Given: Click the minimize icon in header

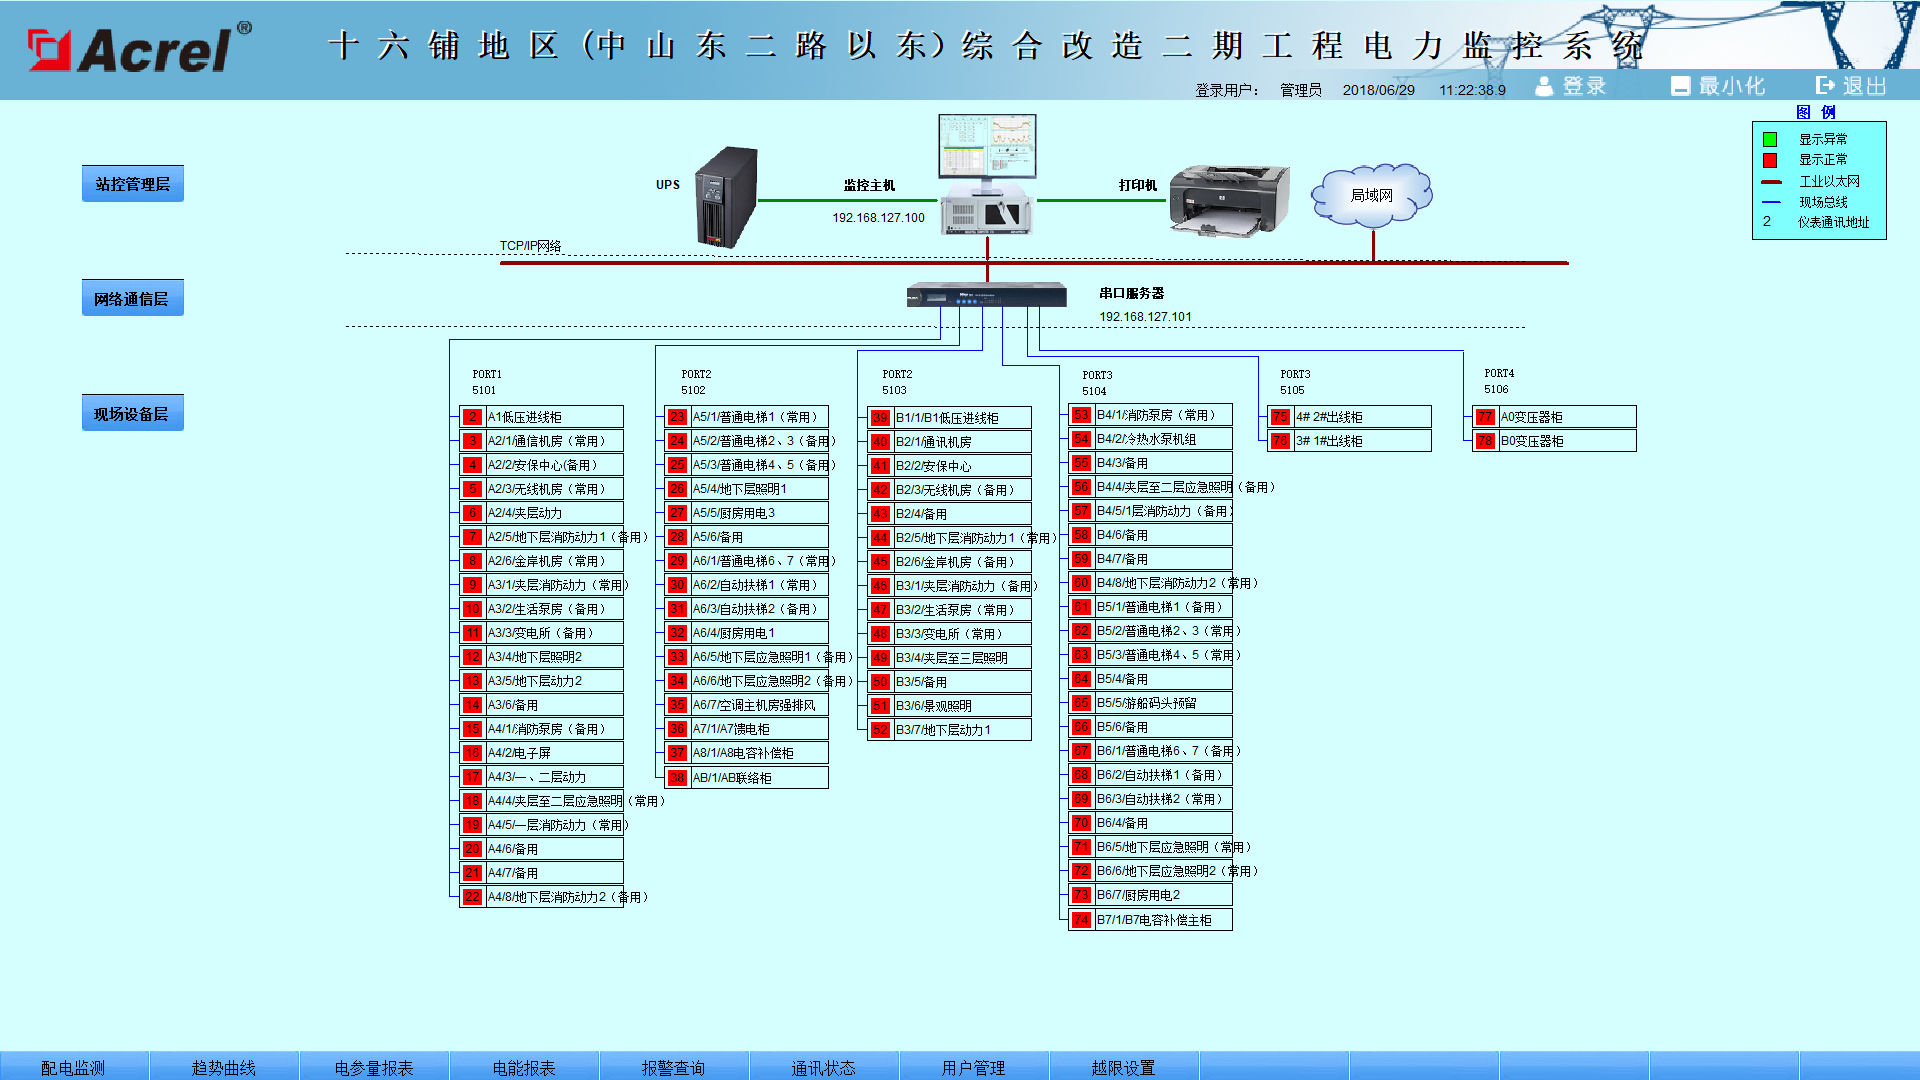Looking at the screenshot, I should (x=1681, y=86).
